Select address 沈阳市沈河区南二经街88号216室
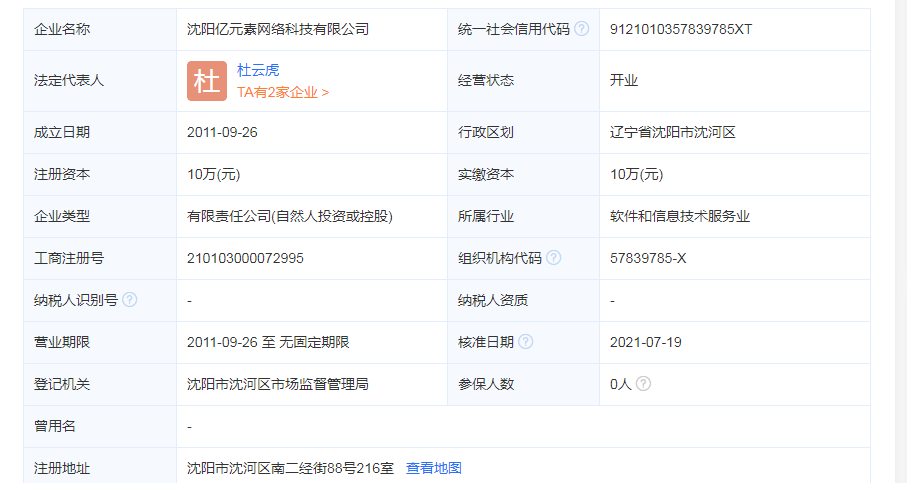 (x=290, y=468)
